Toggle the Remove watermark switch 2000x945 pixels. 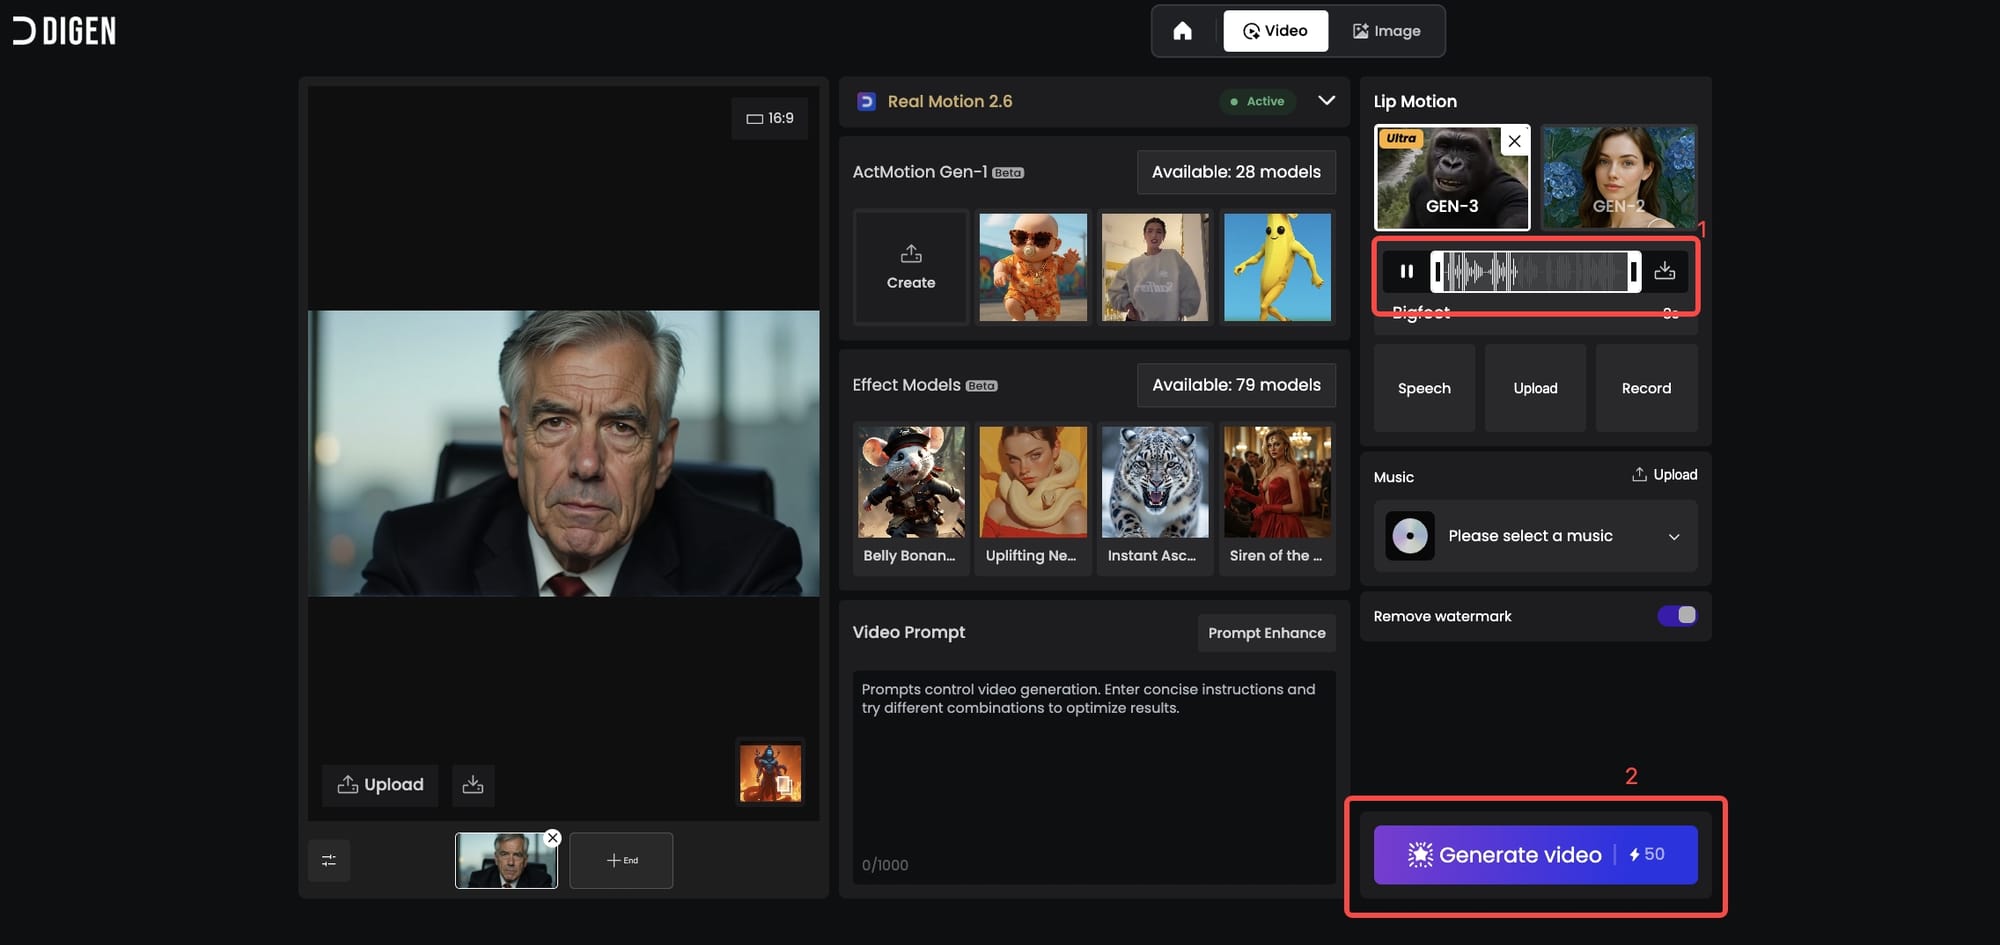click(1677, 616)
